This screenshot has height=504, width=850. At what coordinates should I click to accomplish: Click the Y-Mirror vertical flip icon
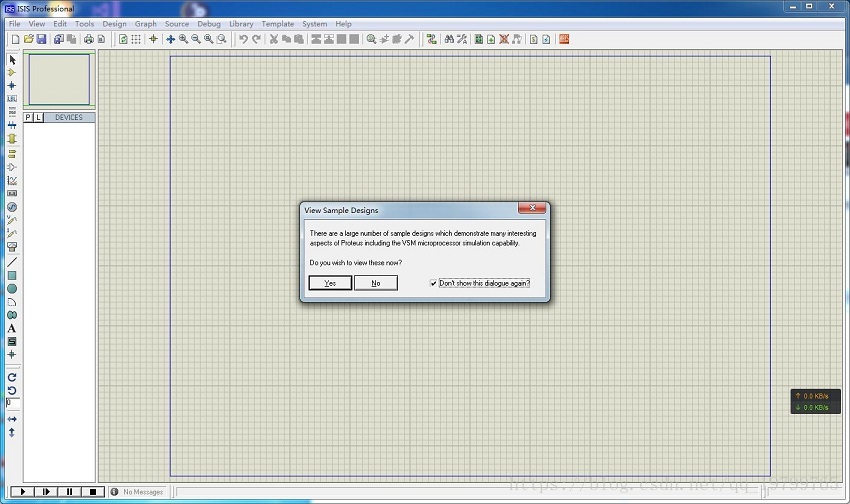pyautogui.click(x=12, y=432)
